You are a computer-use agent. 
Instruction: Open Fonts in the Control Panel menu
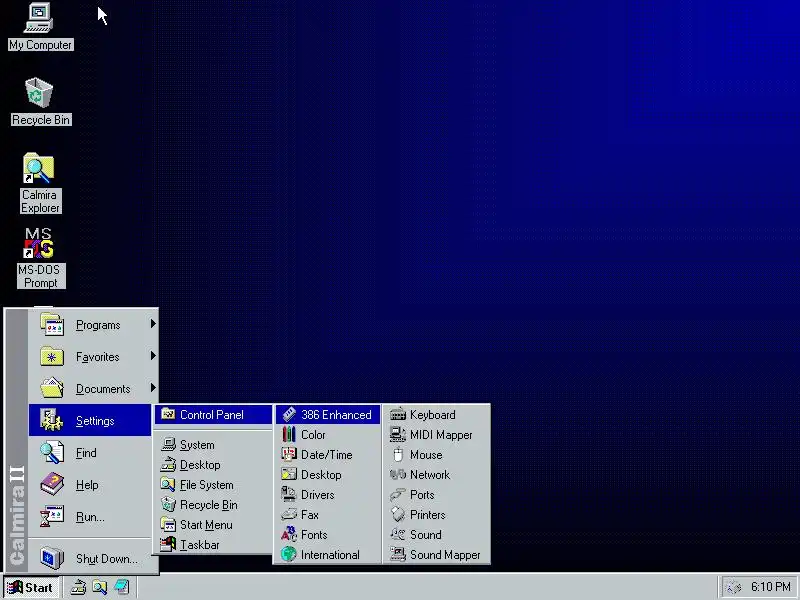pos(328,534)
